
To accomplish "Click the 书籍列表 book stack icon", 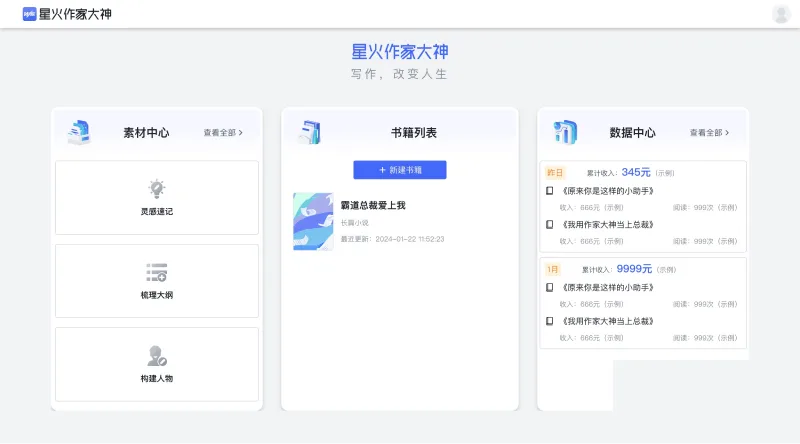I will [310, 132].
